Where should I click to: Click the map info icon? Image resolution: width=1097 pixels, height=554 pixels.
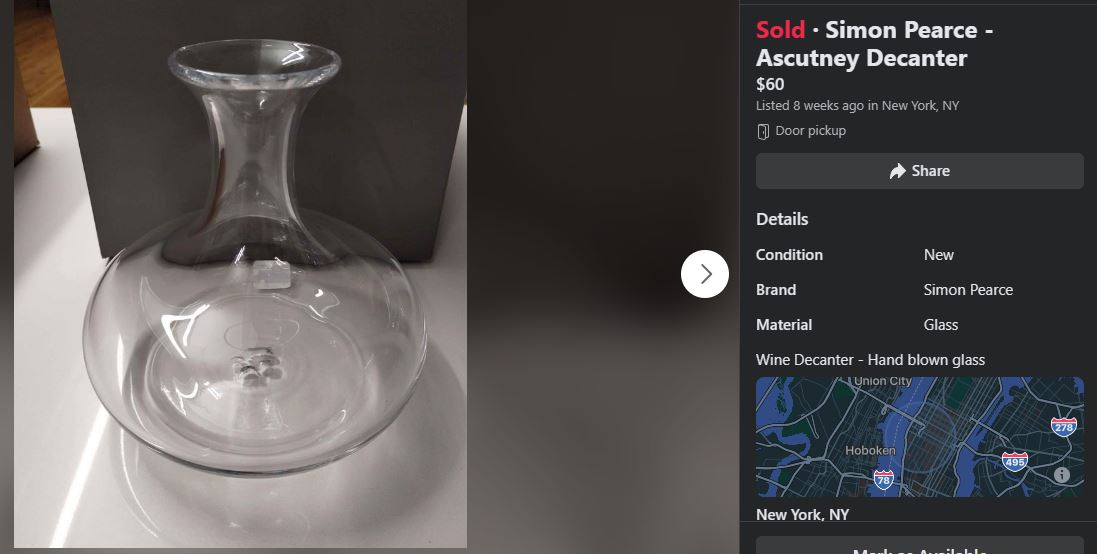[x=1062, y=475]
